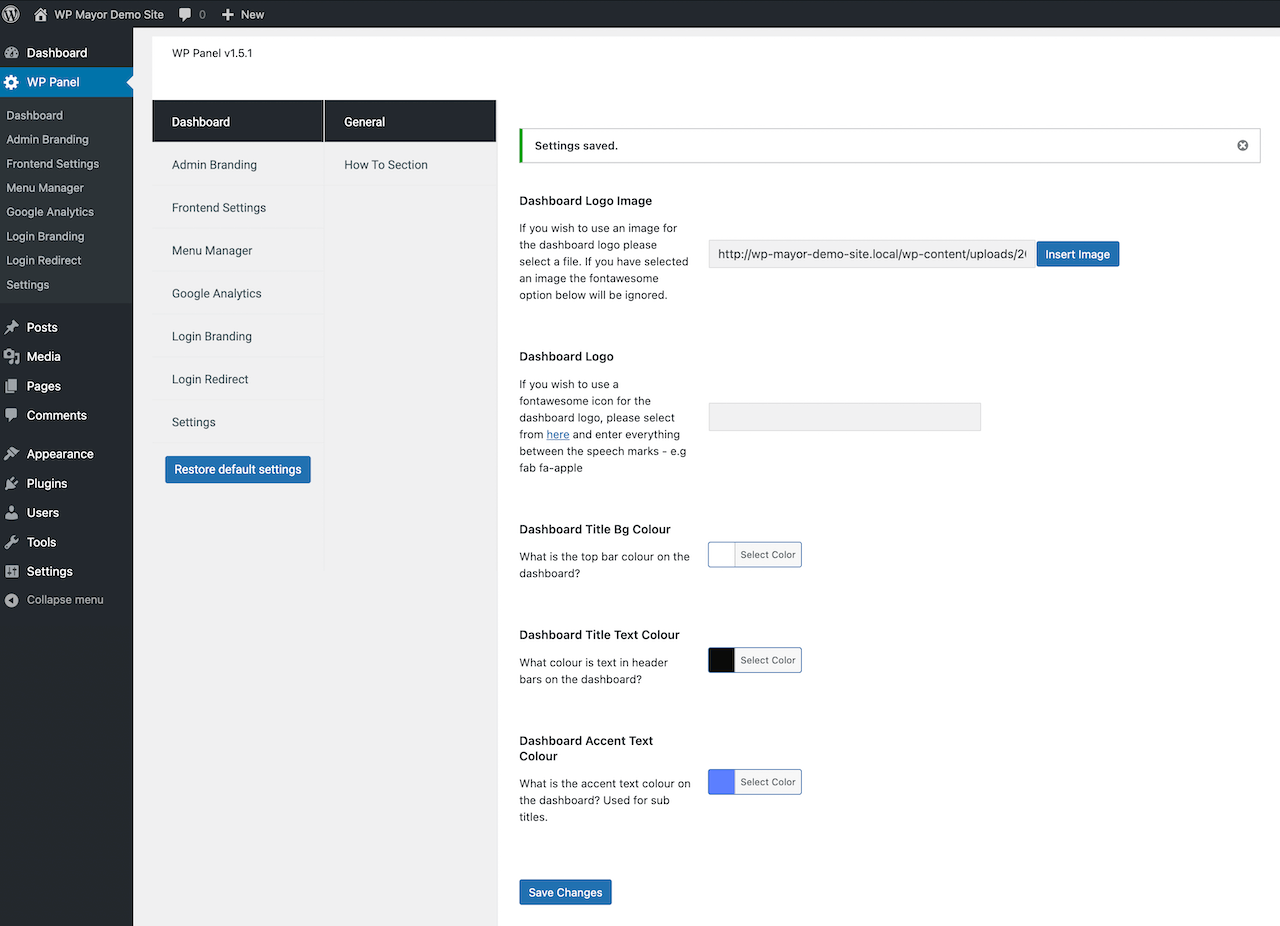Open the Admin Branding panel tab
This screenshot has width=1280, height=926.
click(238, 165)
